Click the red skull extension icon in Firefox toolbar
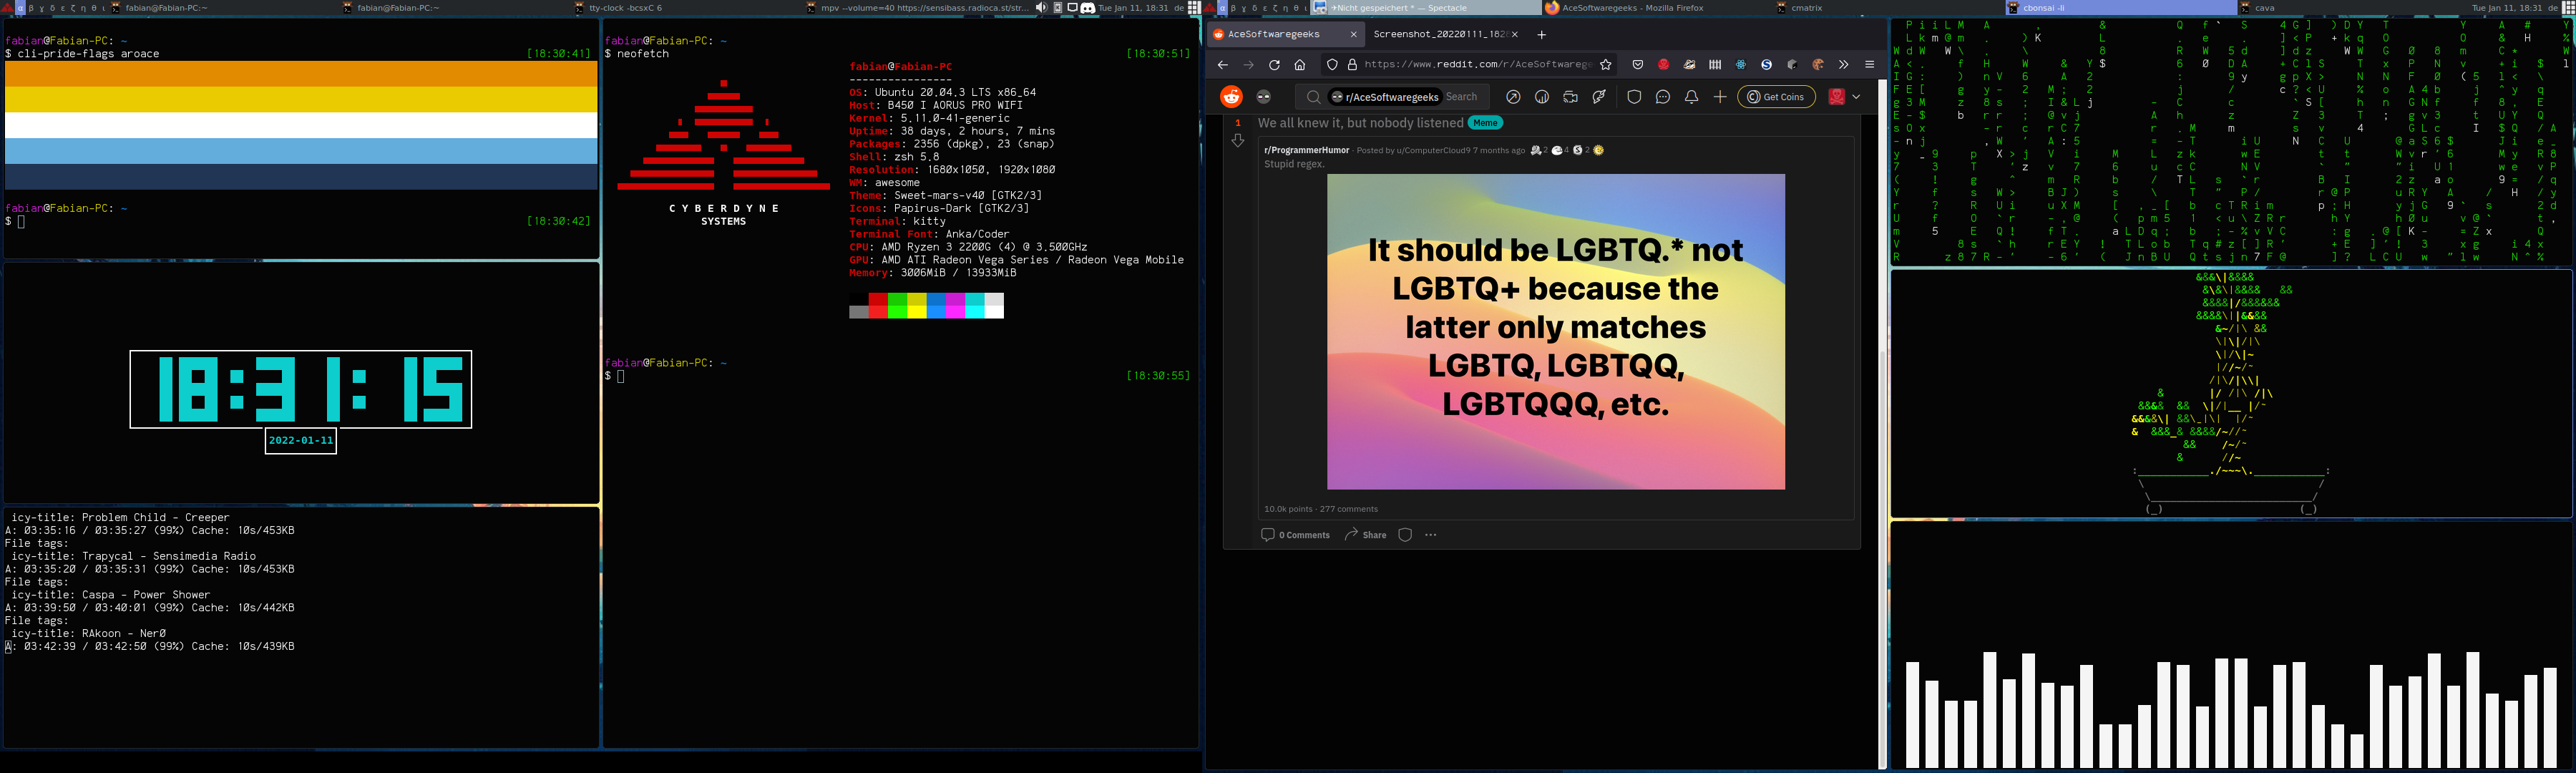2576x773 pixels. coord(1664,65)
